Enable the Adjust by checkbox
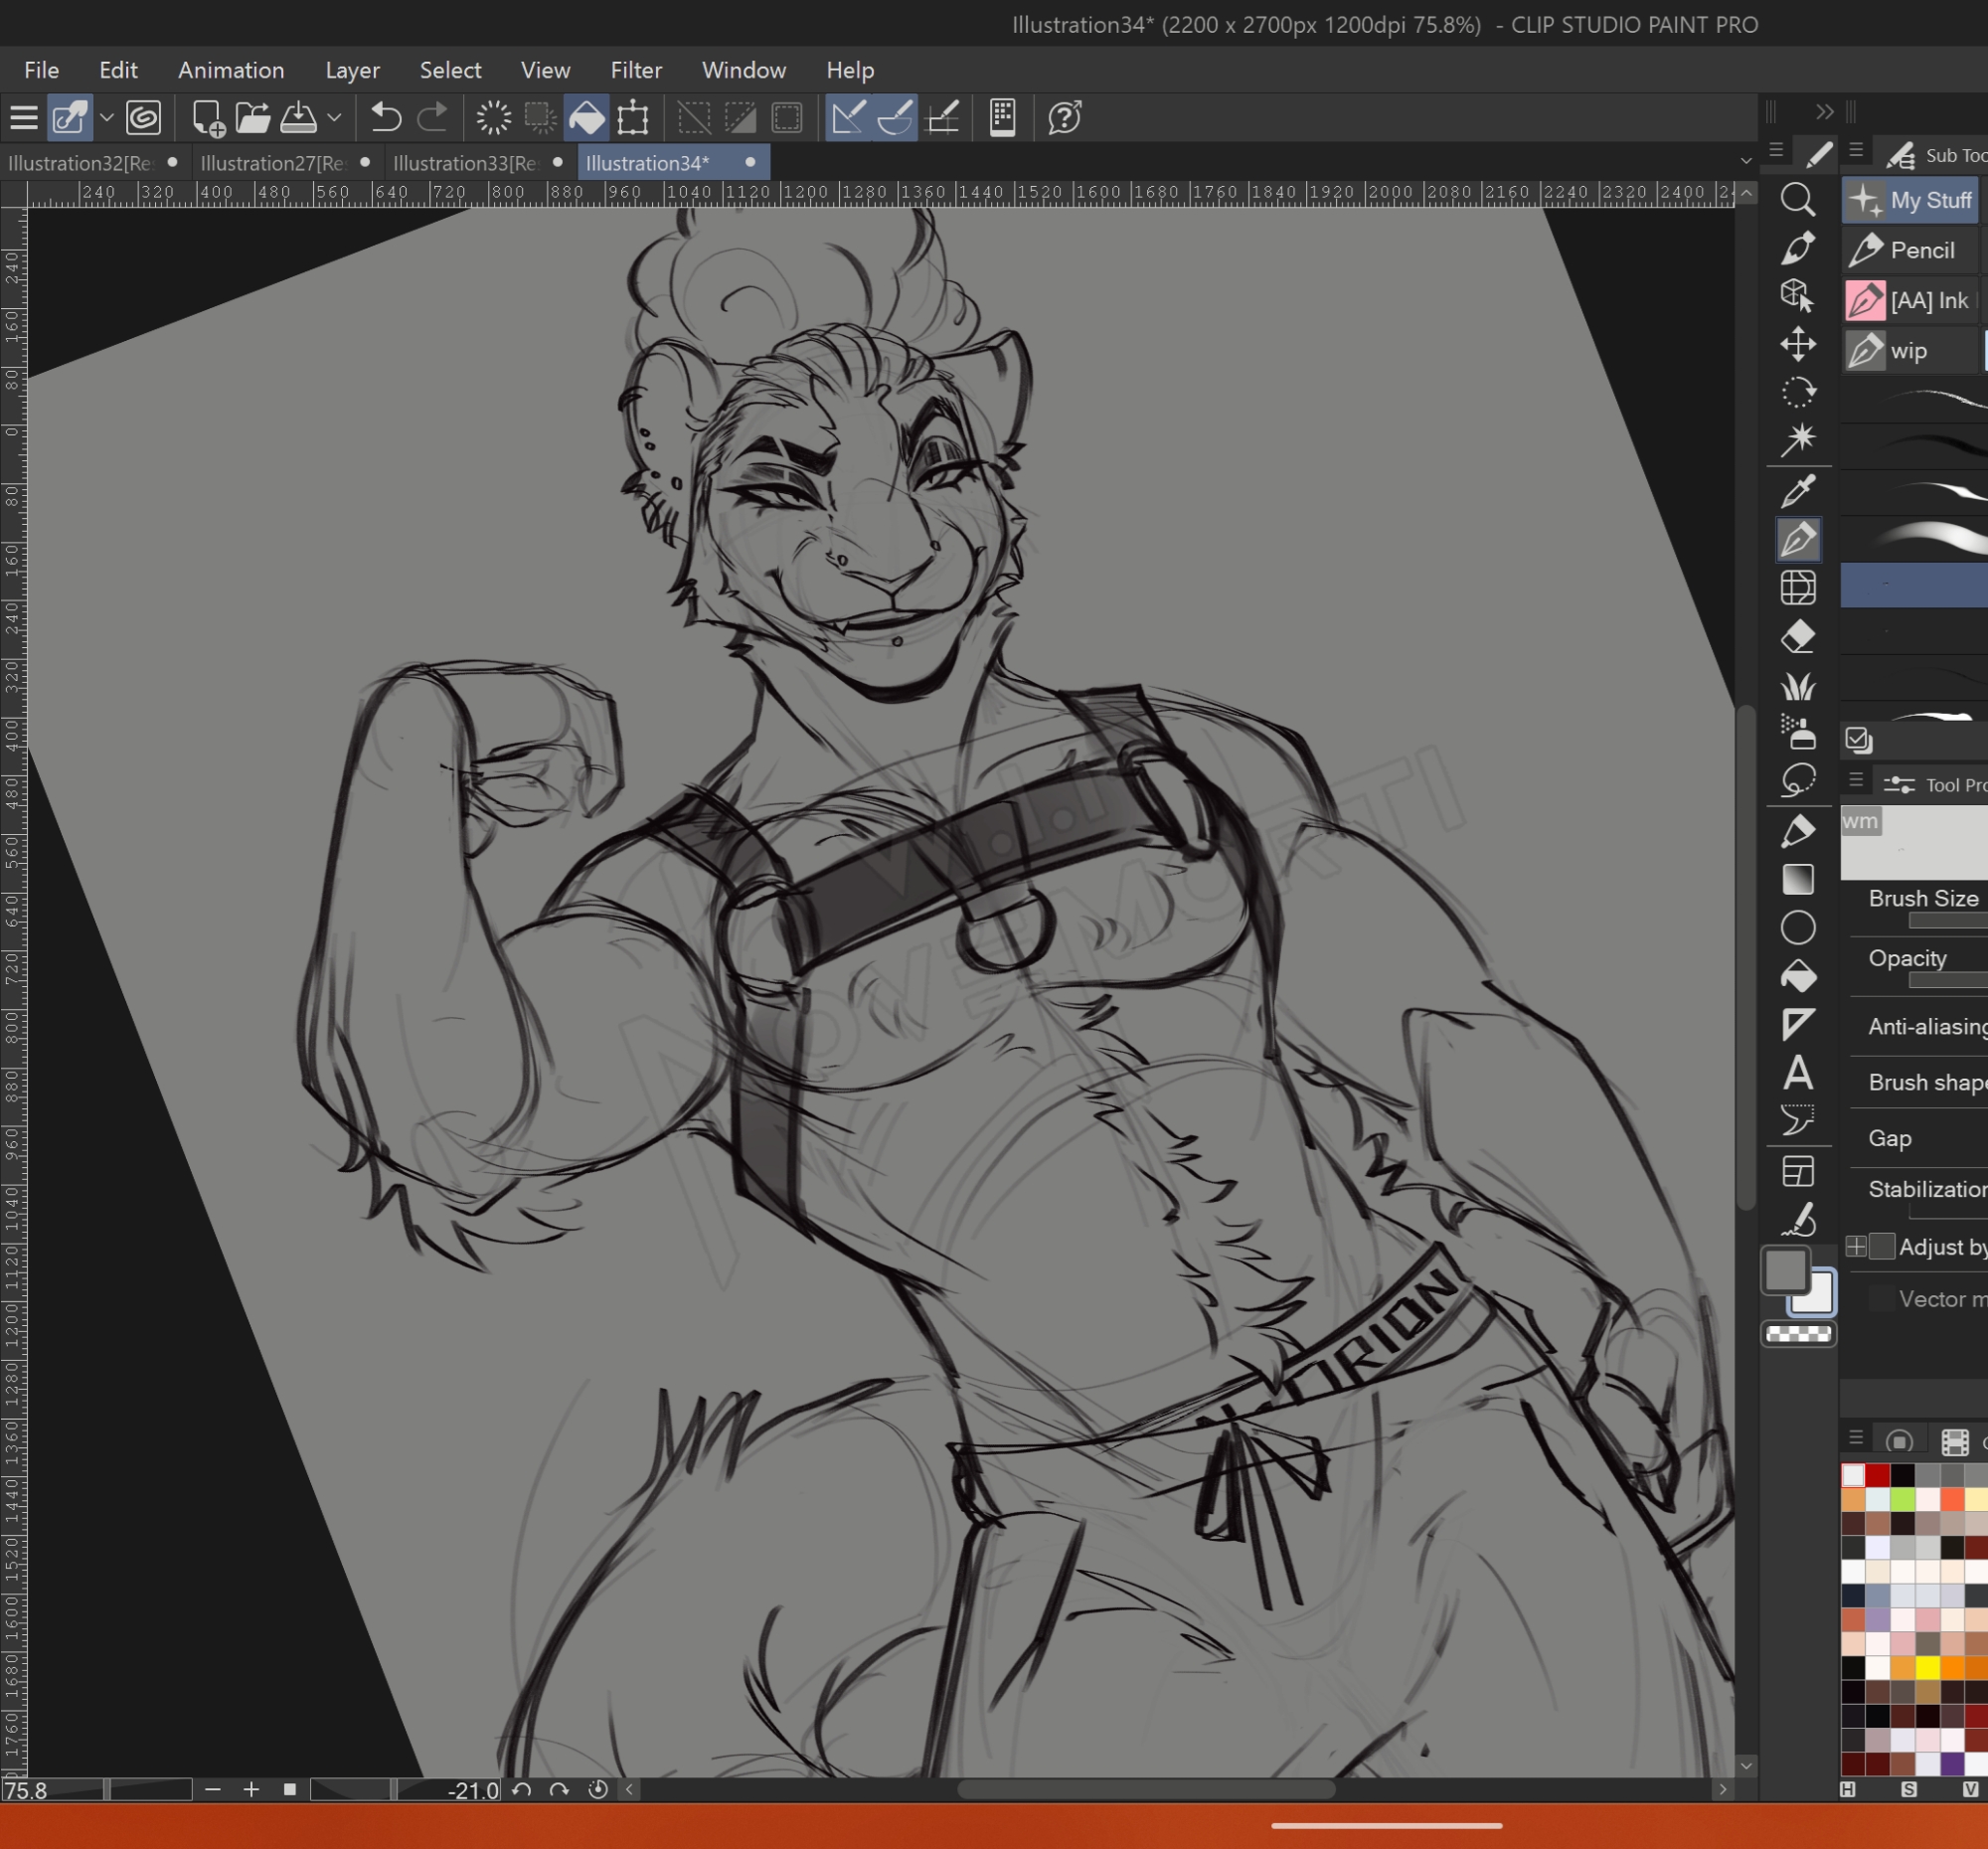The height and width of the screenshot is (1849, 1988). [1881, 1246]
